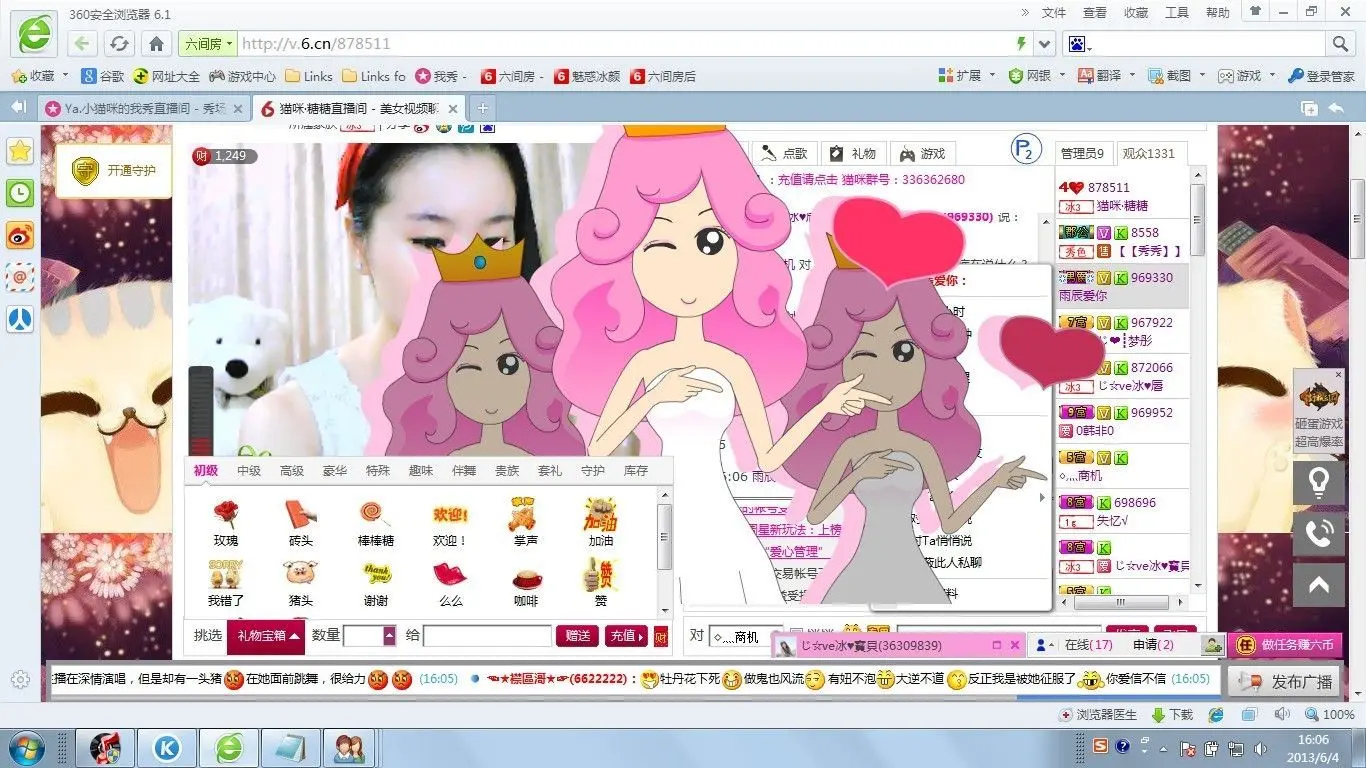Choose the 棒棒糖 lollipop gift

coord(376,523)
